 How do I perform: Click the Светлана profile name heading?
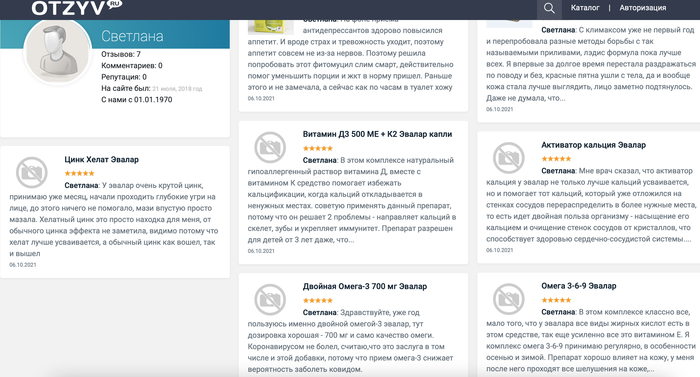(x=132, y=36)
